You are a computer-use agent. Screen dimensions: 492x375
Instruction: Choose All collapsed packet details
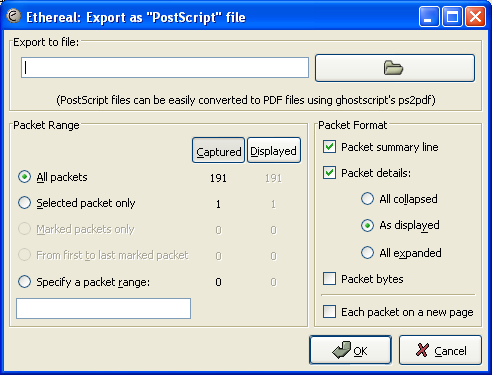point(367,199)
